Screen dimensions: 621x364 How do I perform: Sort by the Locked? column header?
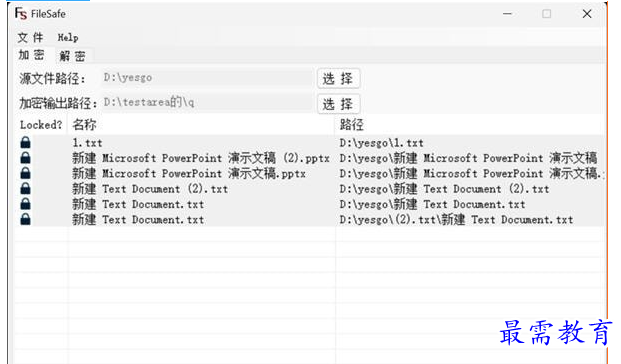click(x=41, y=125)
